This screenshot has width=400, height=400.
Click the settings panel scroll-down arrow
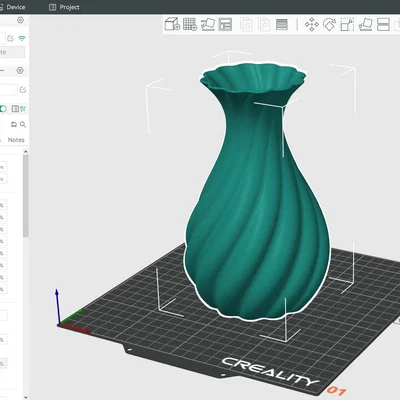coord(26,397)
